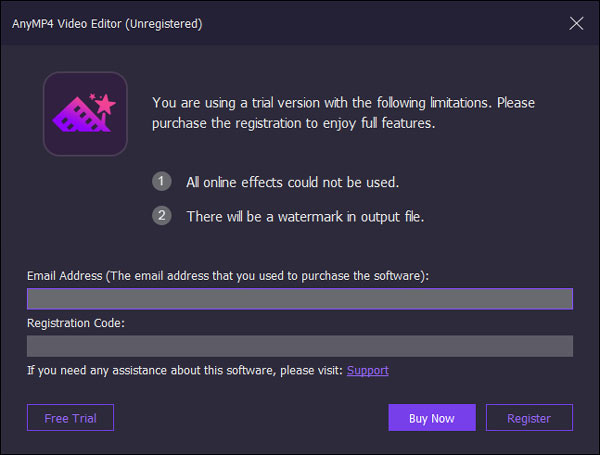Click the 'If you need any assistance' text
600x455 pixels.
(x=184, y=370)
